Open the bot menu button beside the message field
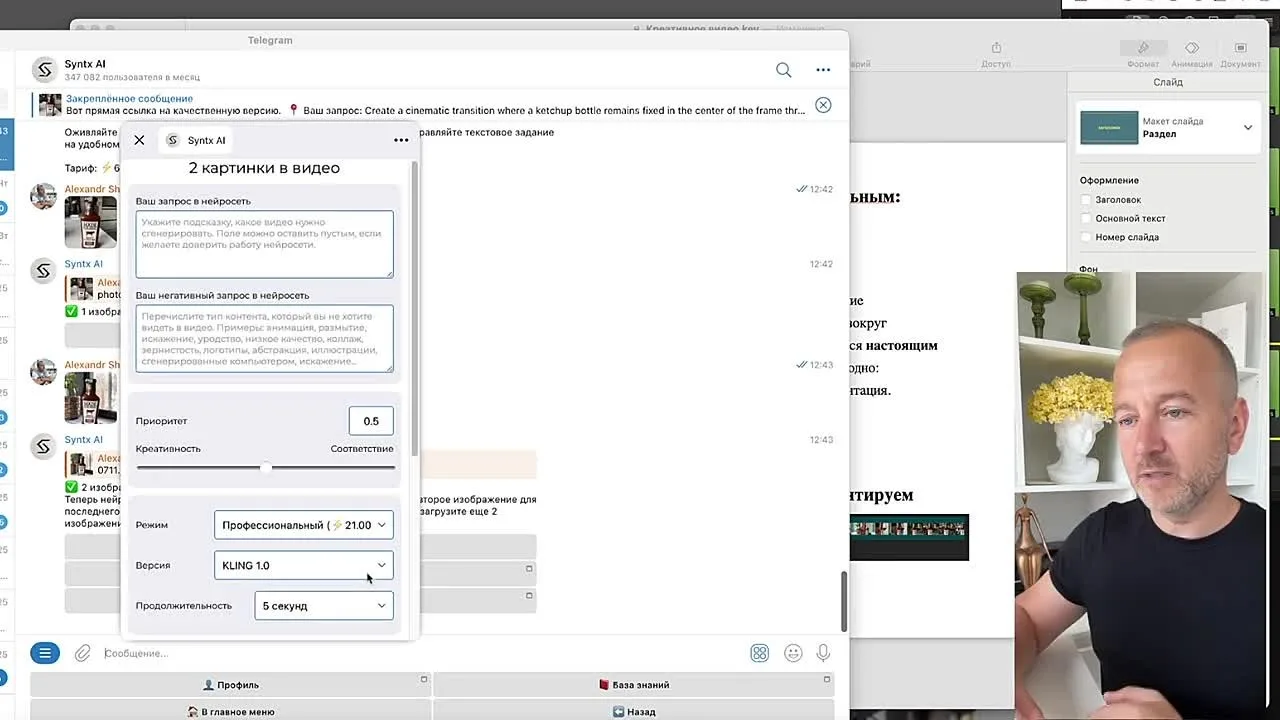This screenshot has height=720, width=1280. (x=45, y=653)
